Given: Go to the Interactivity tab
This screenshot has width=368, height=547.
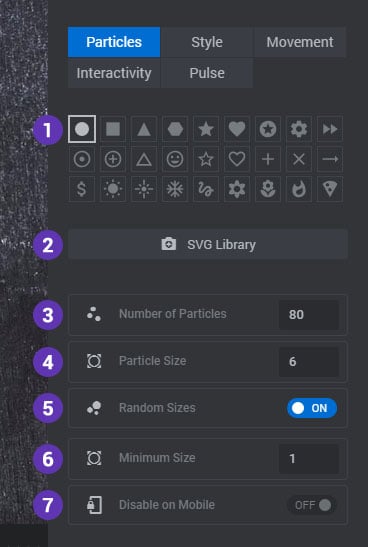Looking at the screenshot, I should [x=114, y=73].
